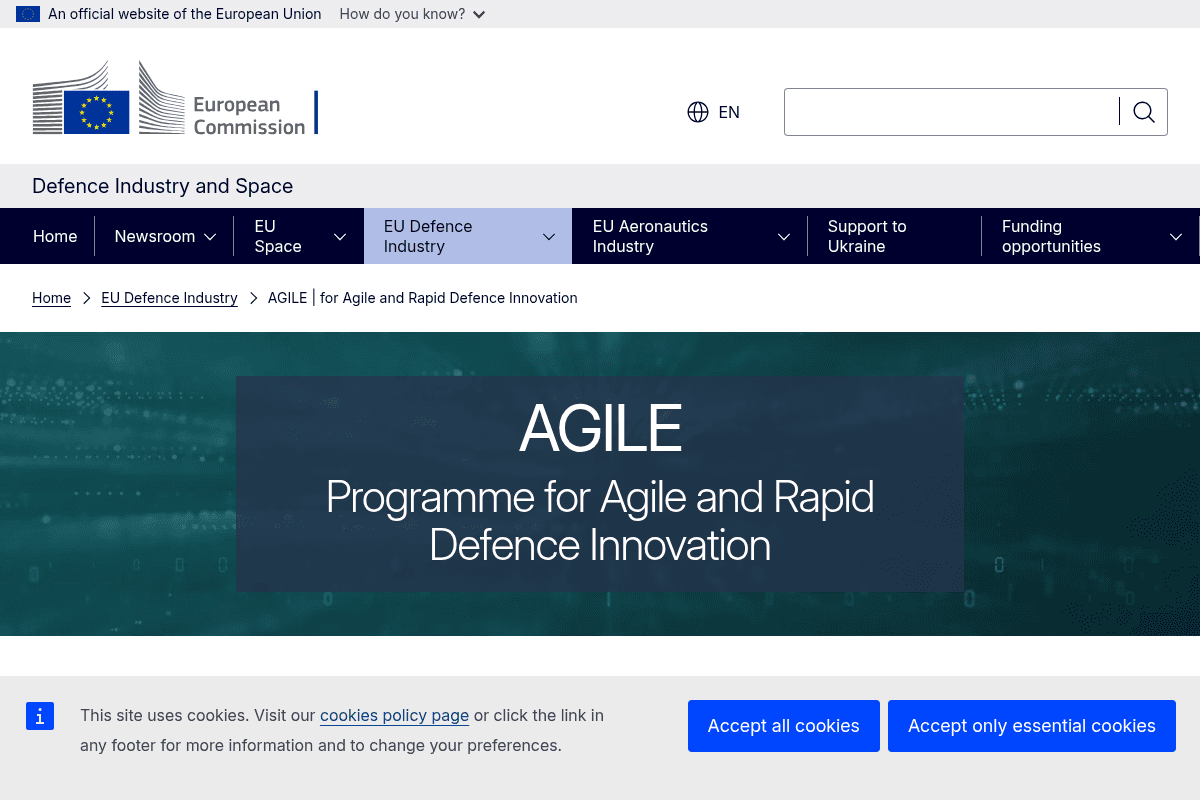1200x800 pixels.
Task: Expand the Newsroom menu chevron
Action: (210, 237)
